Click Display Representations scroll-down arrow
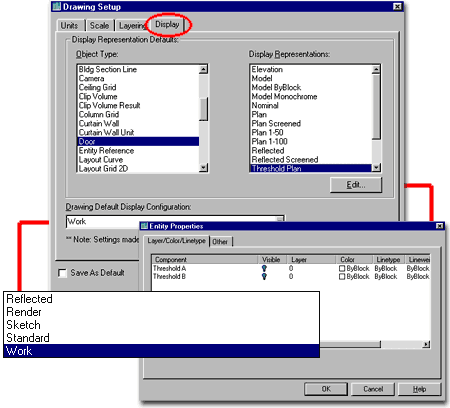Viewport: 450px width, 408px height. point(376,168)
